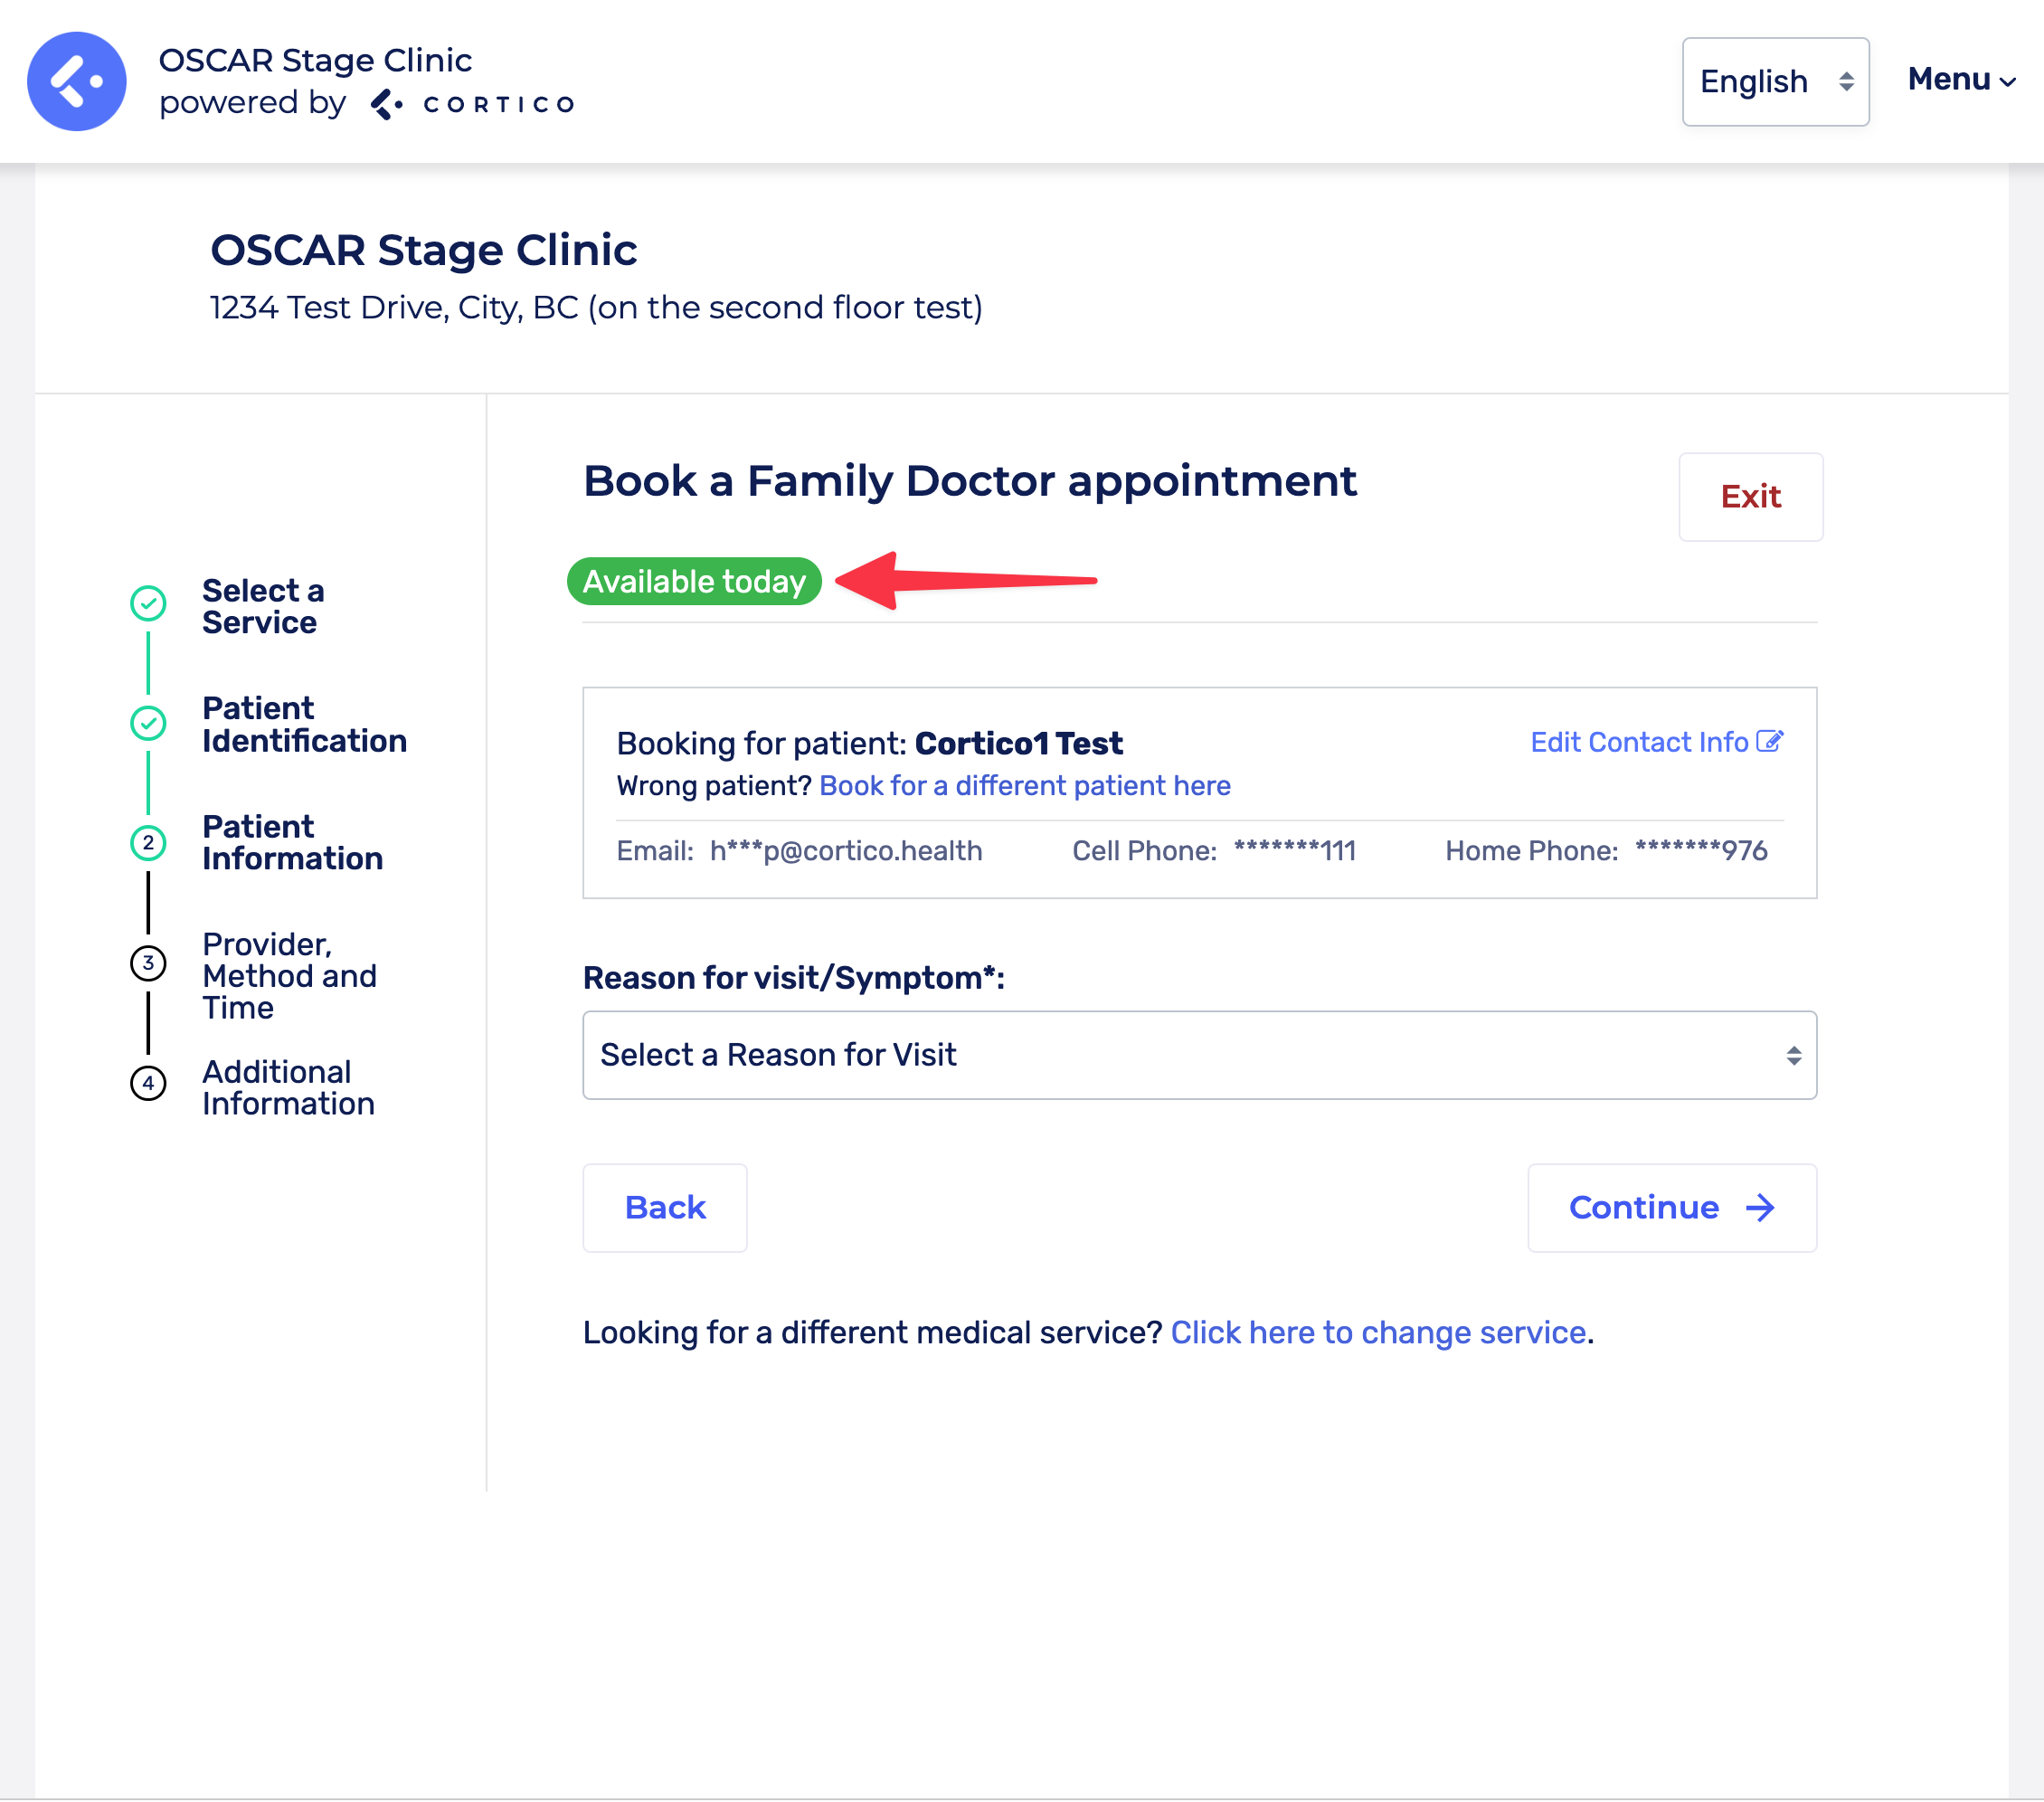This screenshot has width=2044, height=1802.
Task: Click the Cortico wordmark in header
Action: point(497,104)
